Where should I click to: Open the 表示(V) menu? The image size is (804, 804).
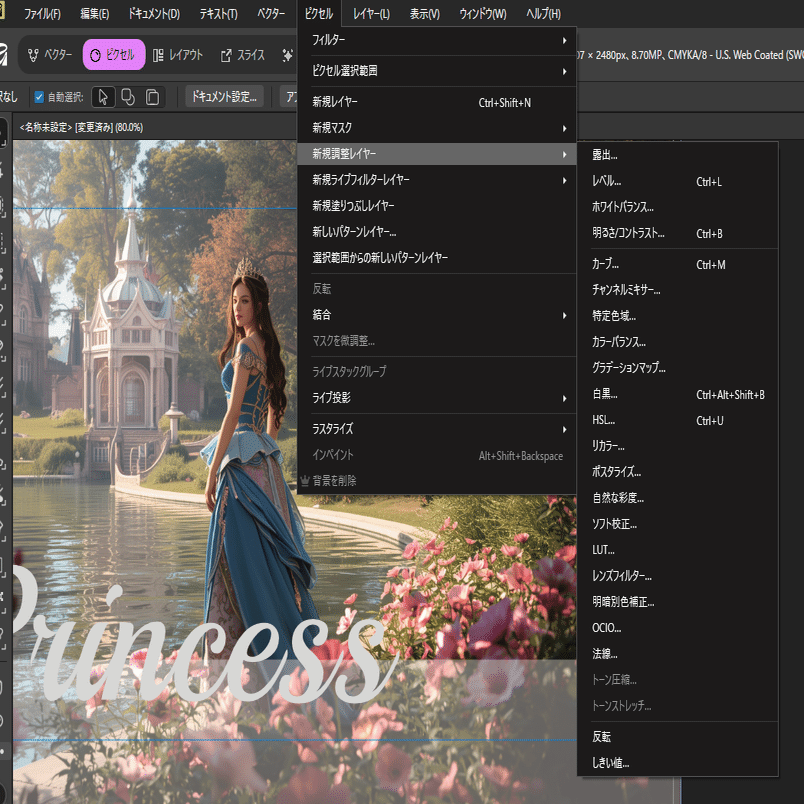(x=425, y=14)
